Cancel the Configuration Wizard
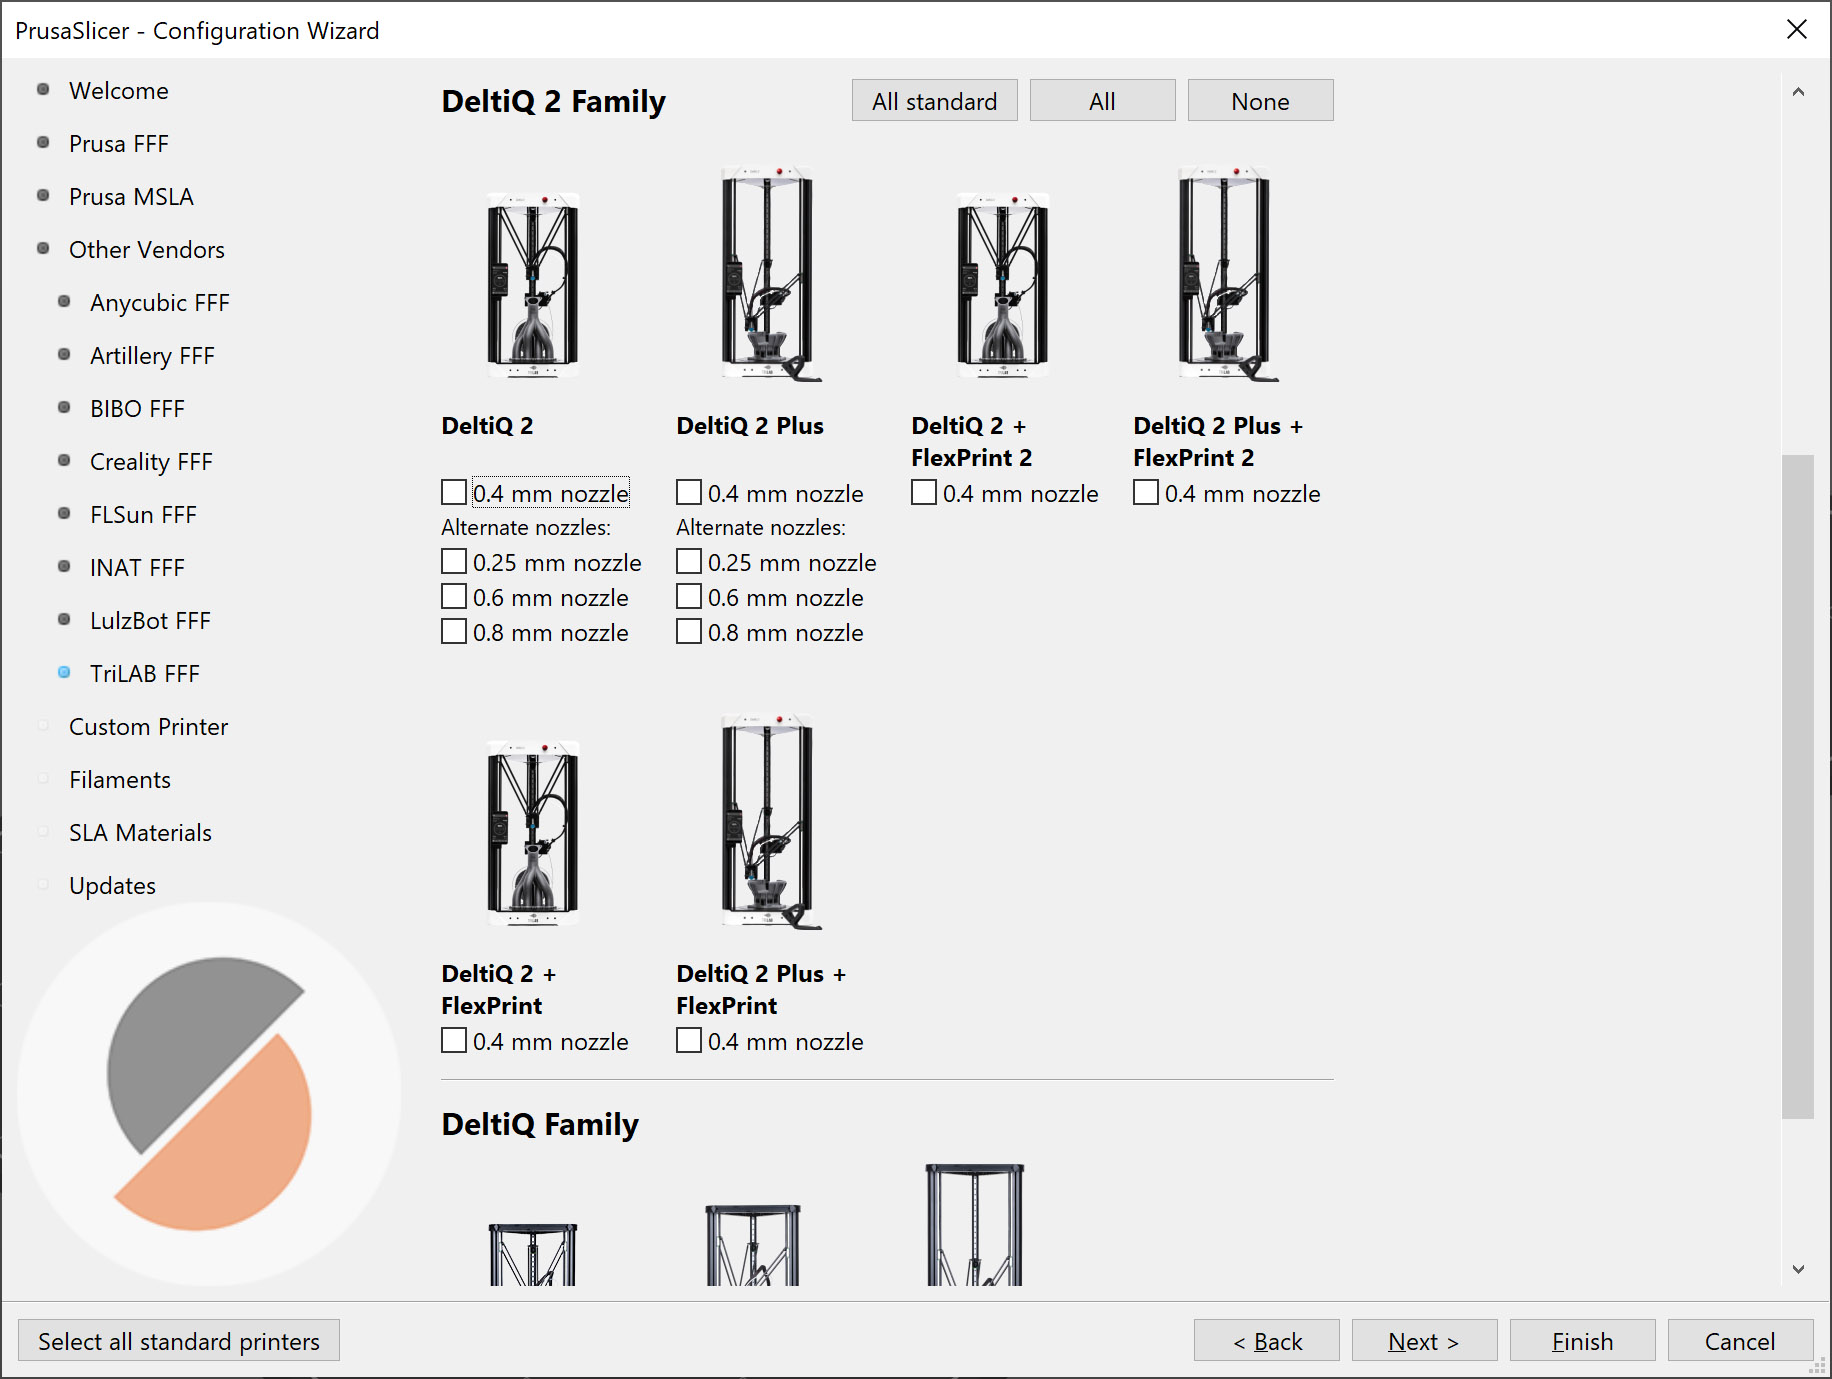 click(x=1740, y=1341)
